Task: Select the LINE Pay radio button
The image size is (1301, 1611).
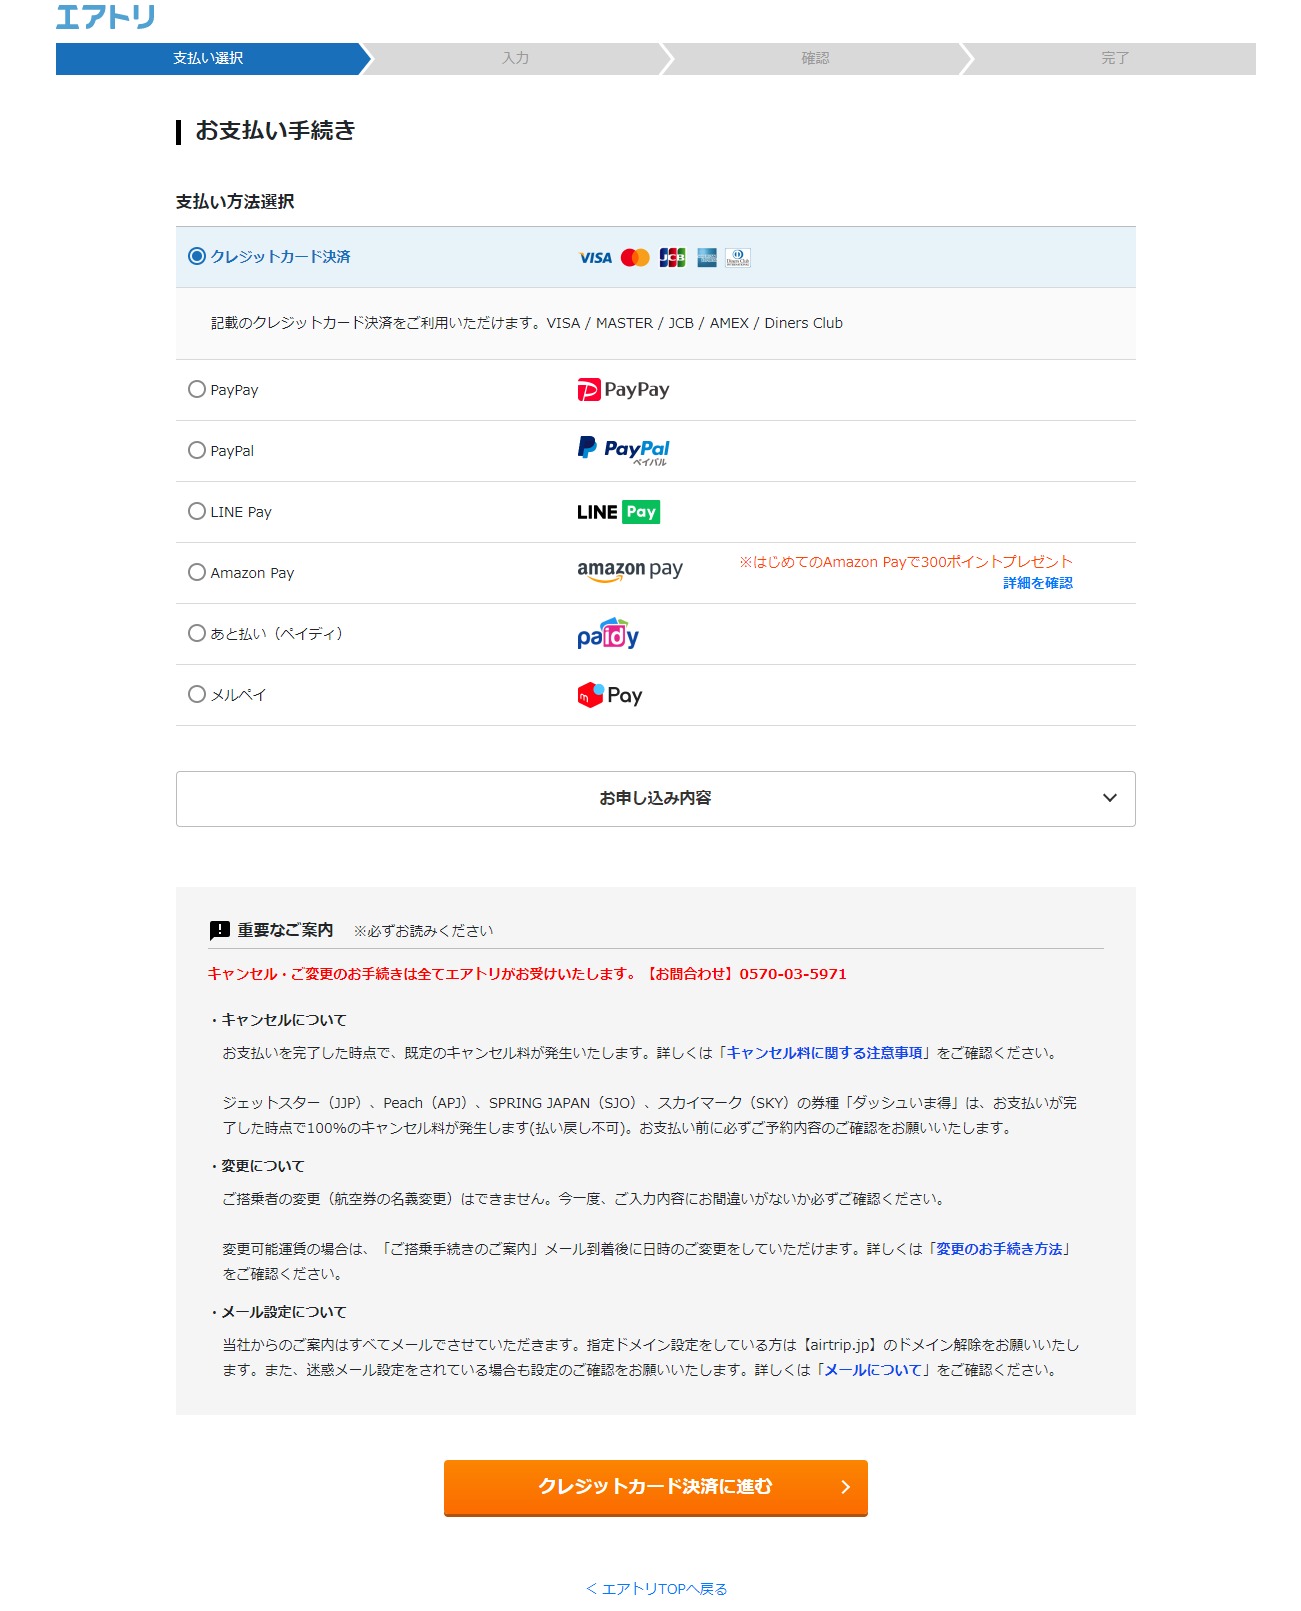Action: click(x=197, y=512)
